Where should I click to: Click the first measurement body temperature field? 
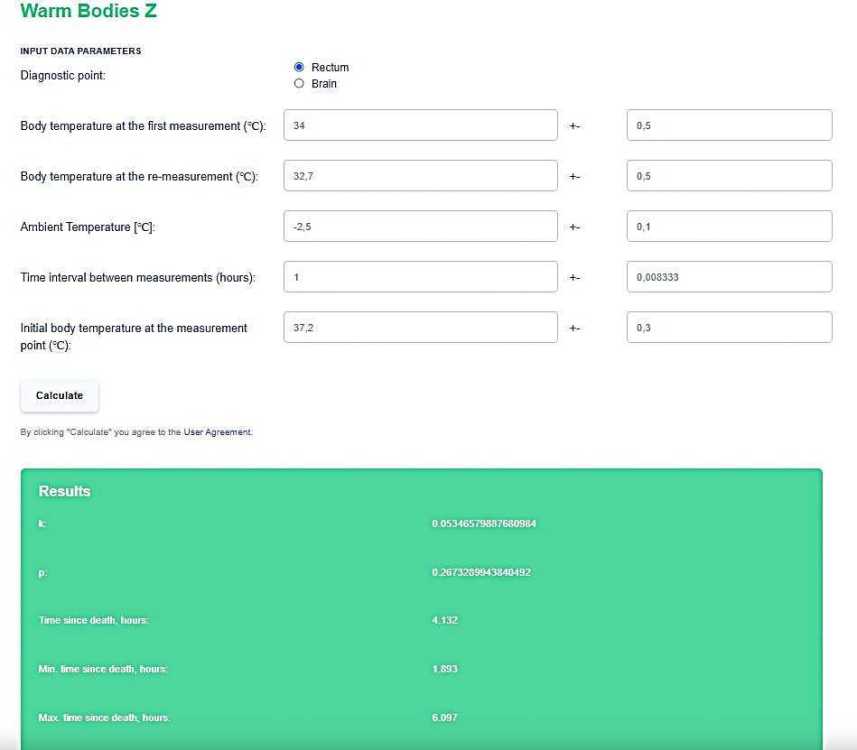420,125
